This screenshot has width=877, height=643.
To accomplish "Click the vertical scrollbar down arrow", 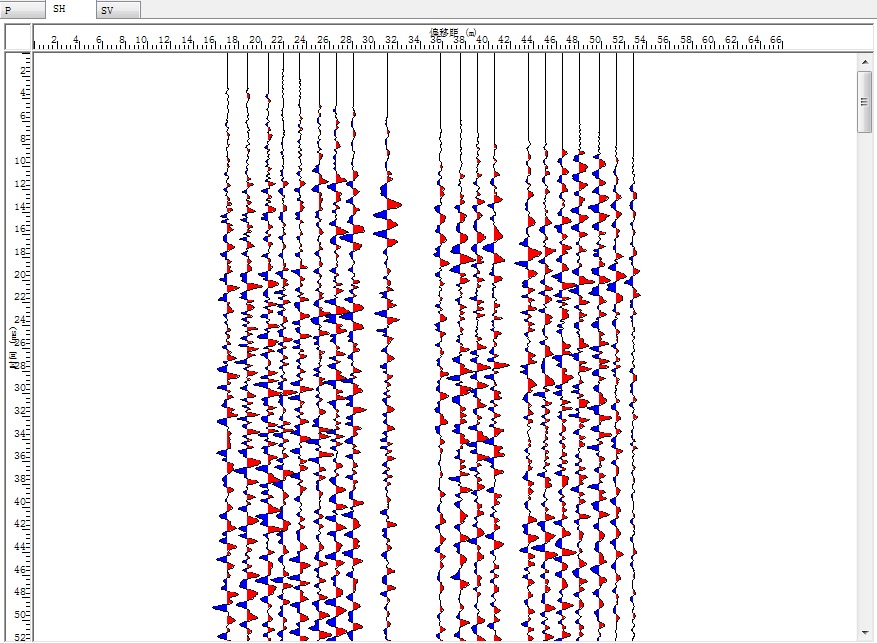I will [x=865, y=635].
